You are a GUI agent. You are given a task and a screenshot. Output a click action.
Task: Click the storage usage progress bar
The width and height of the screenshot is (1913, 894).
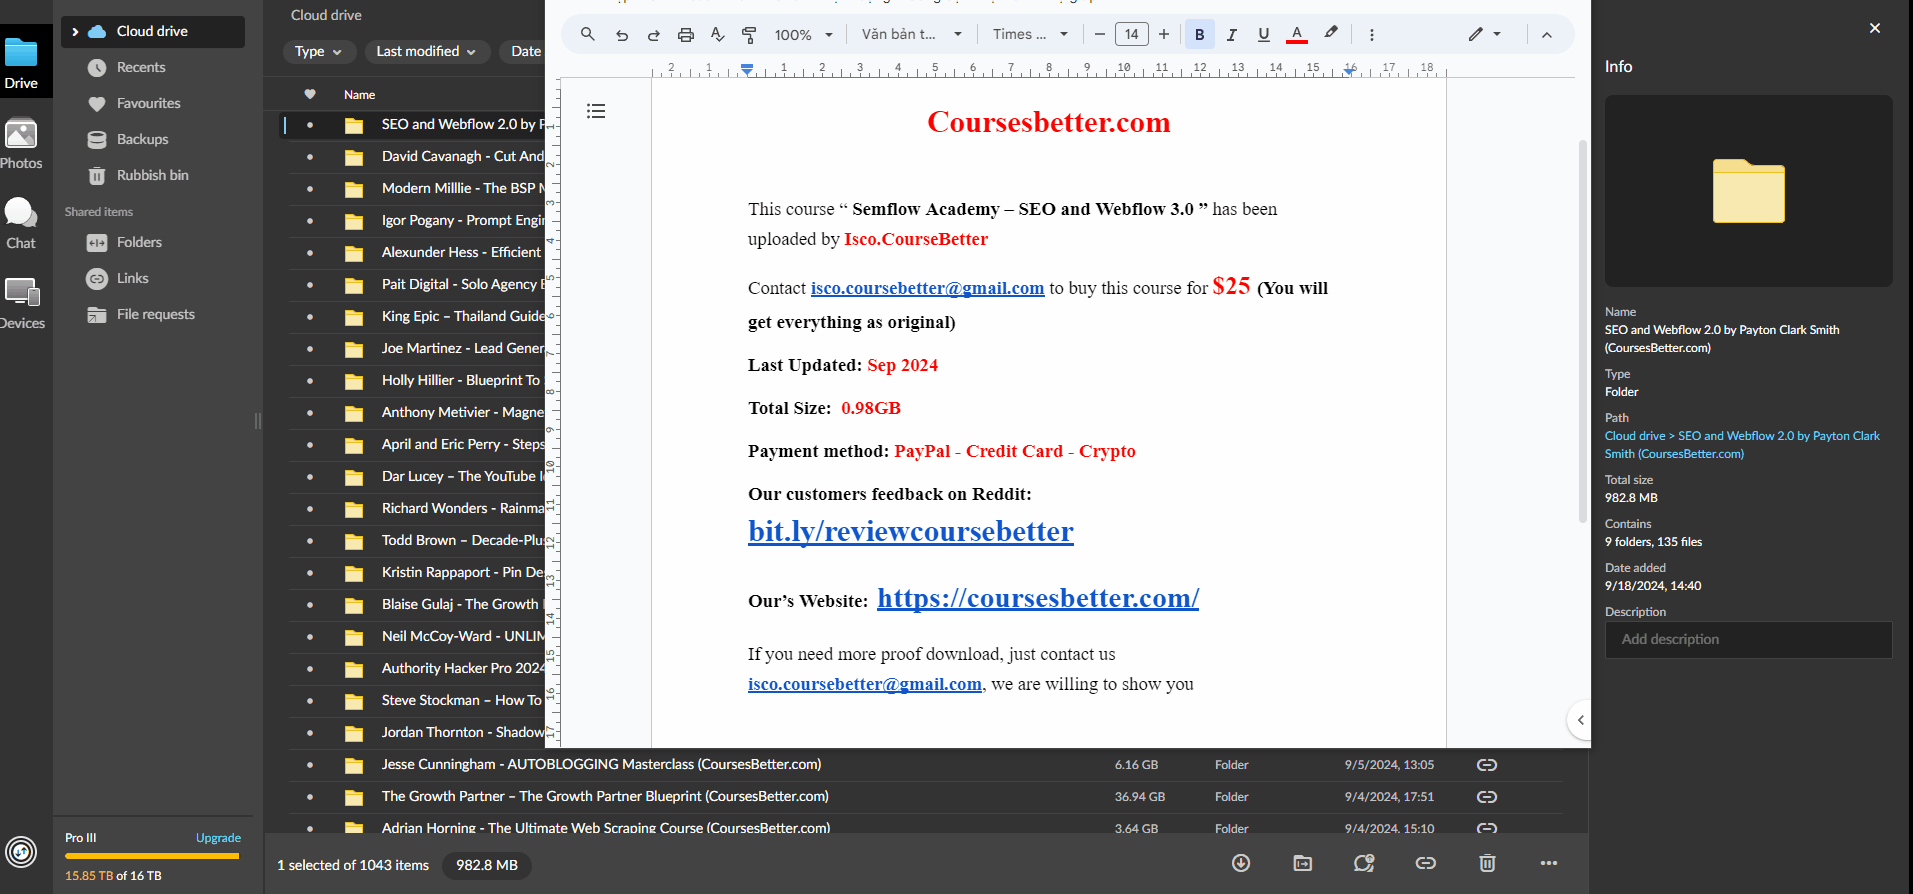coord(152,856)
